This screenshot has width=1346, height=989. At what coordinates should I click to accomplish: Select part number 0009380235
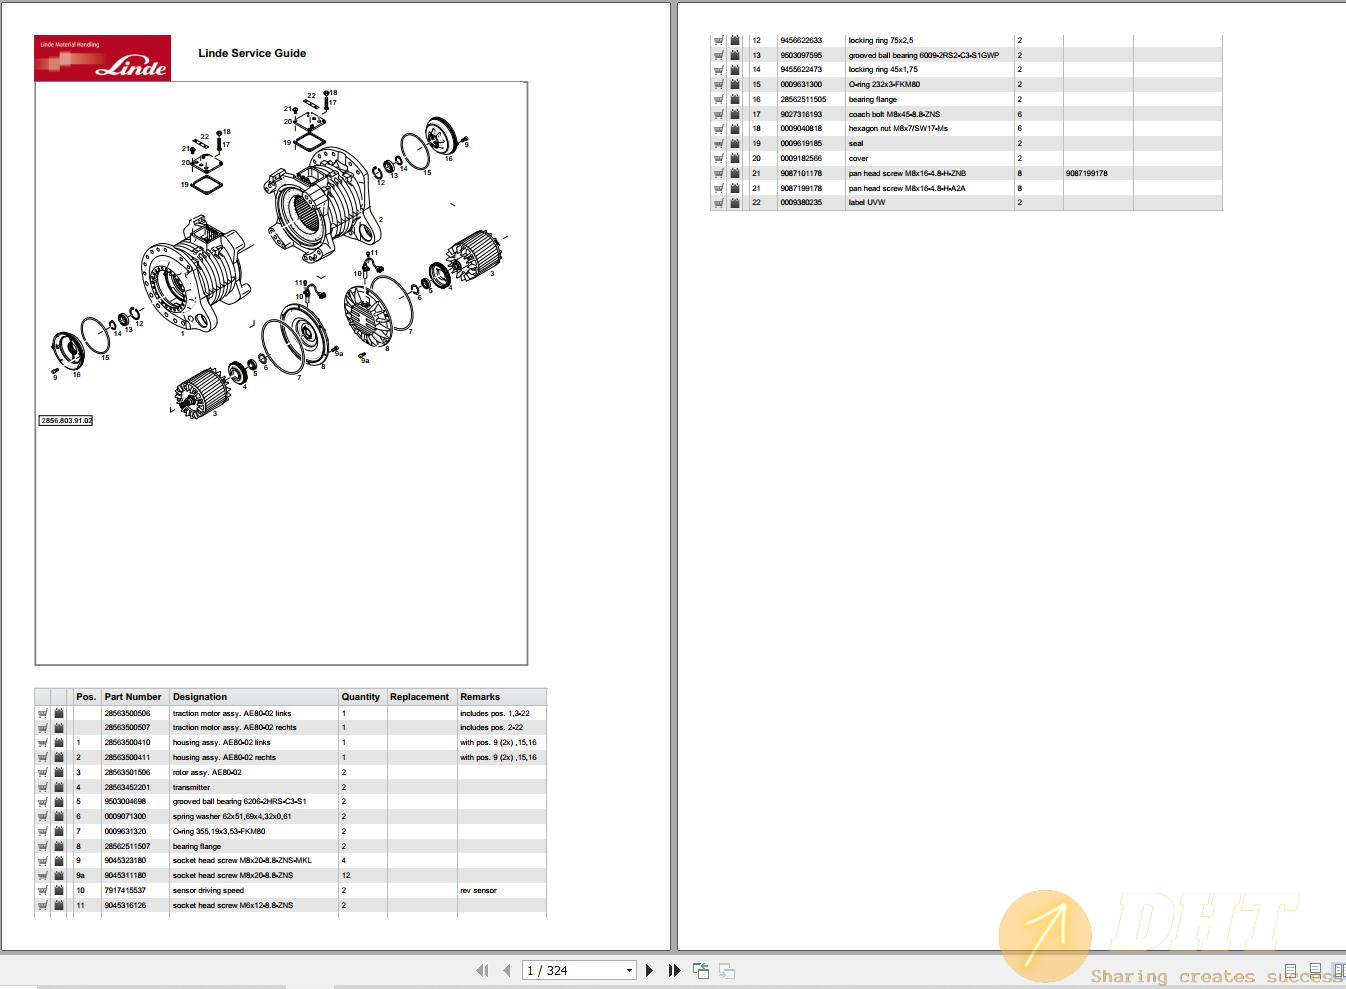tap(801, 203)
